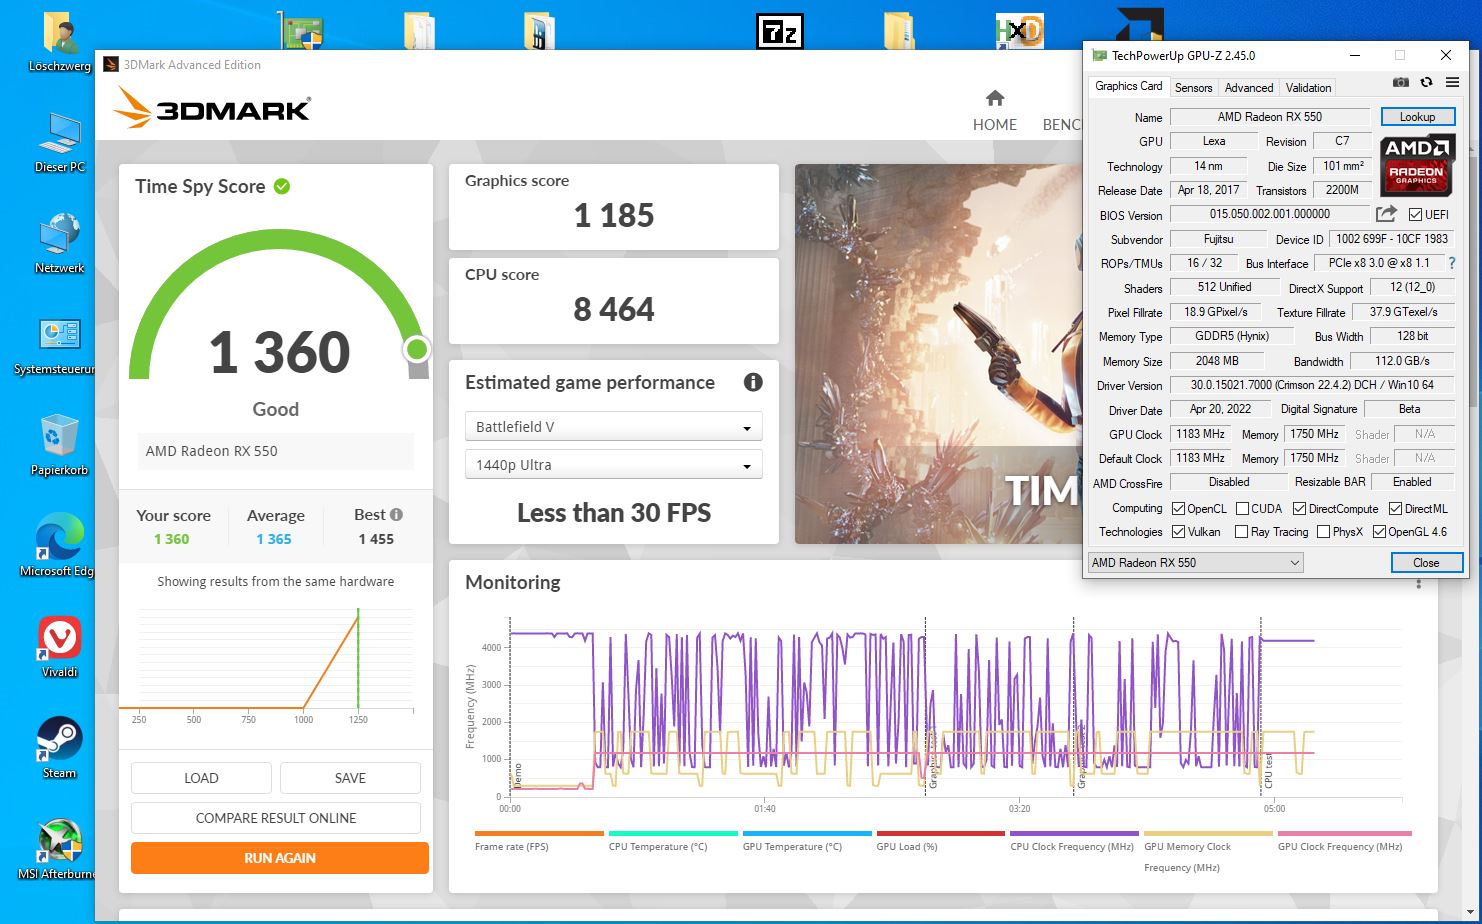Click COMPARE RESULT ONLINE button
Image resolution: width=1482 pixels, height=924 pixels.
coord(276,818)
